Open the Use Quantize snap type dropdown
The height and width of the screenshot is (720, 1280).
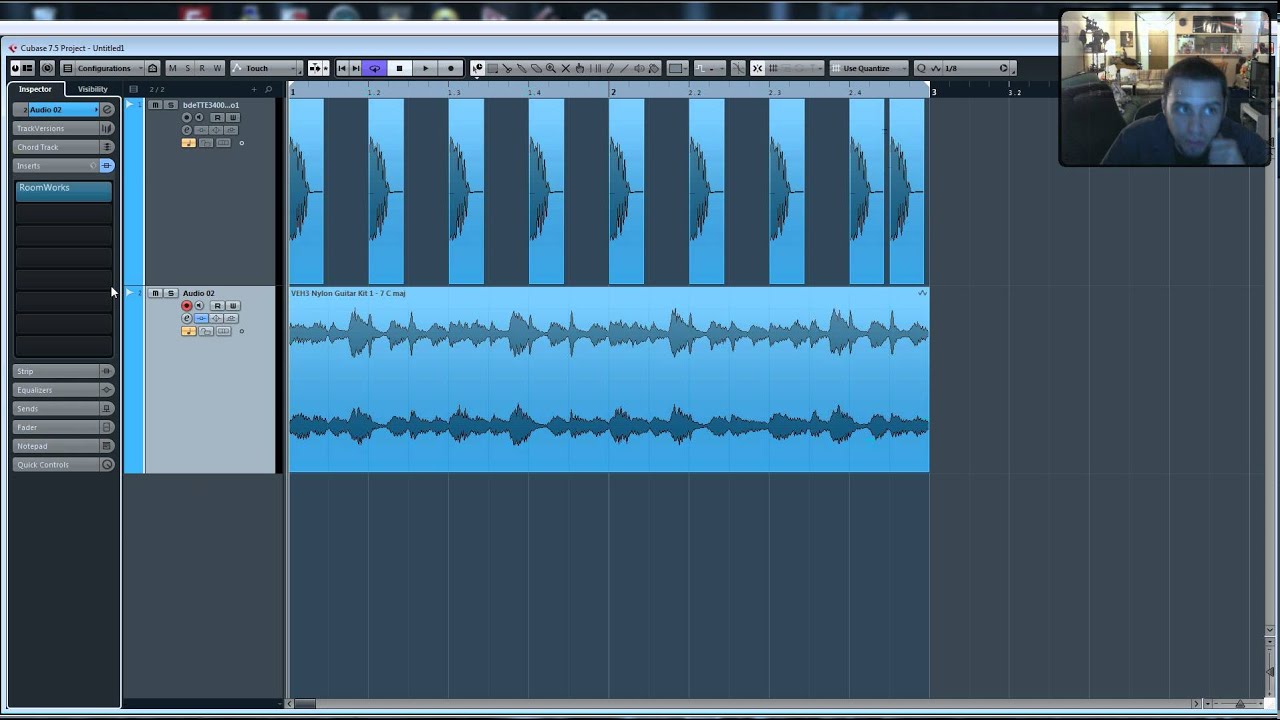click(868, 68)
